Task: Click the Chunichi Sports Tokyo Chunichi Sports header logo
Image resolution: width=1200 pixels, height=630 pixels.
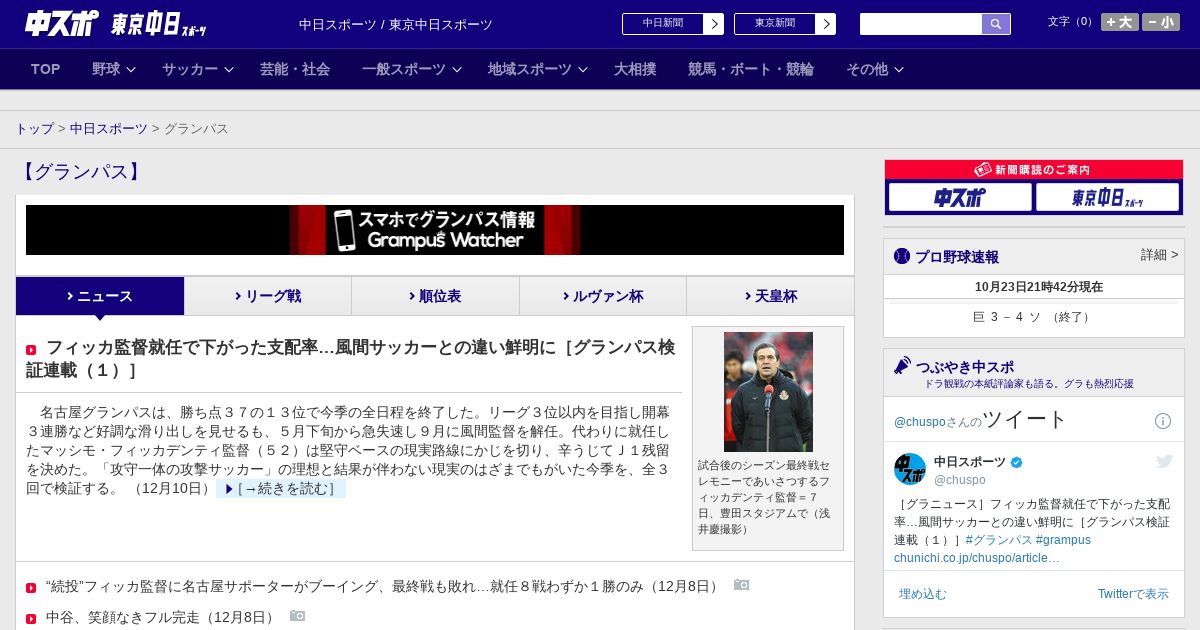Action: tap(116, 24)
